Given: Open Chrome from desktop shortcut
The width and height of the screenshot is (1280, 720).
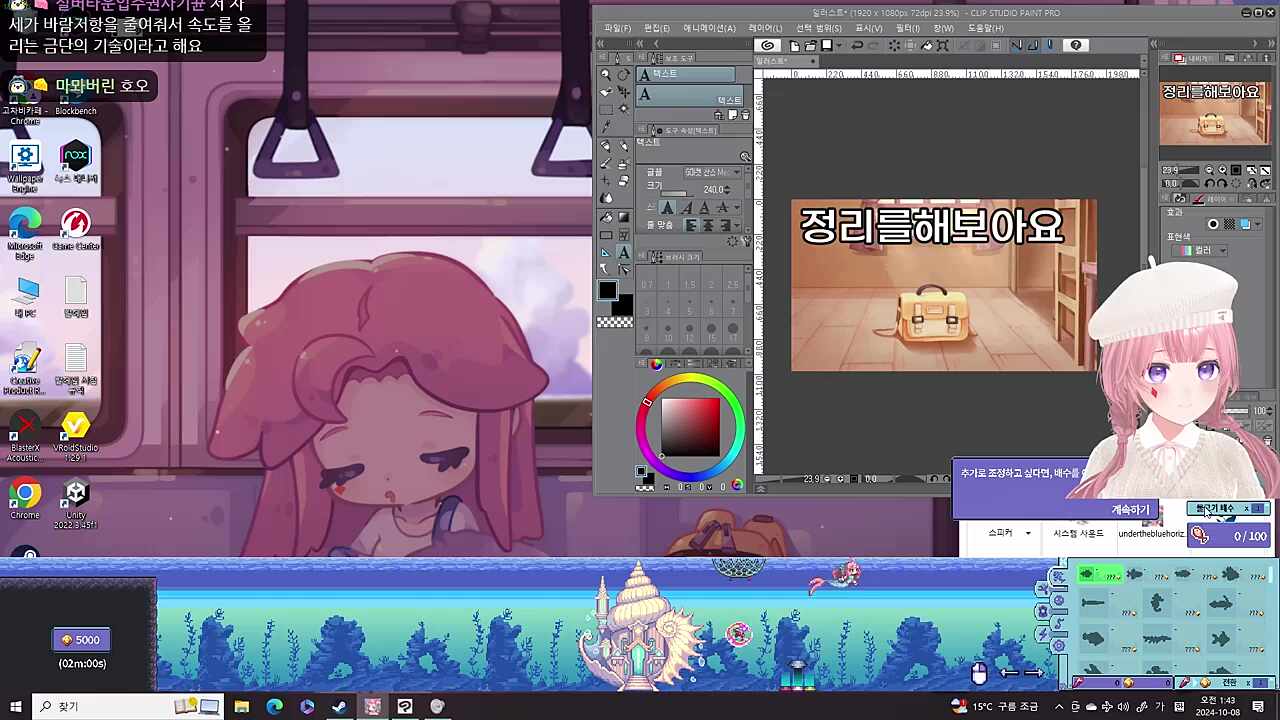Looking at the screenshot, I should pos(25,498).
